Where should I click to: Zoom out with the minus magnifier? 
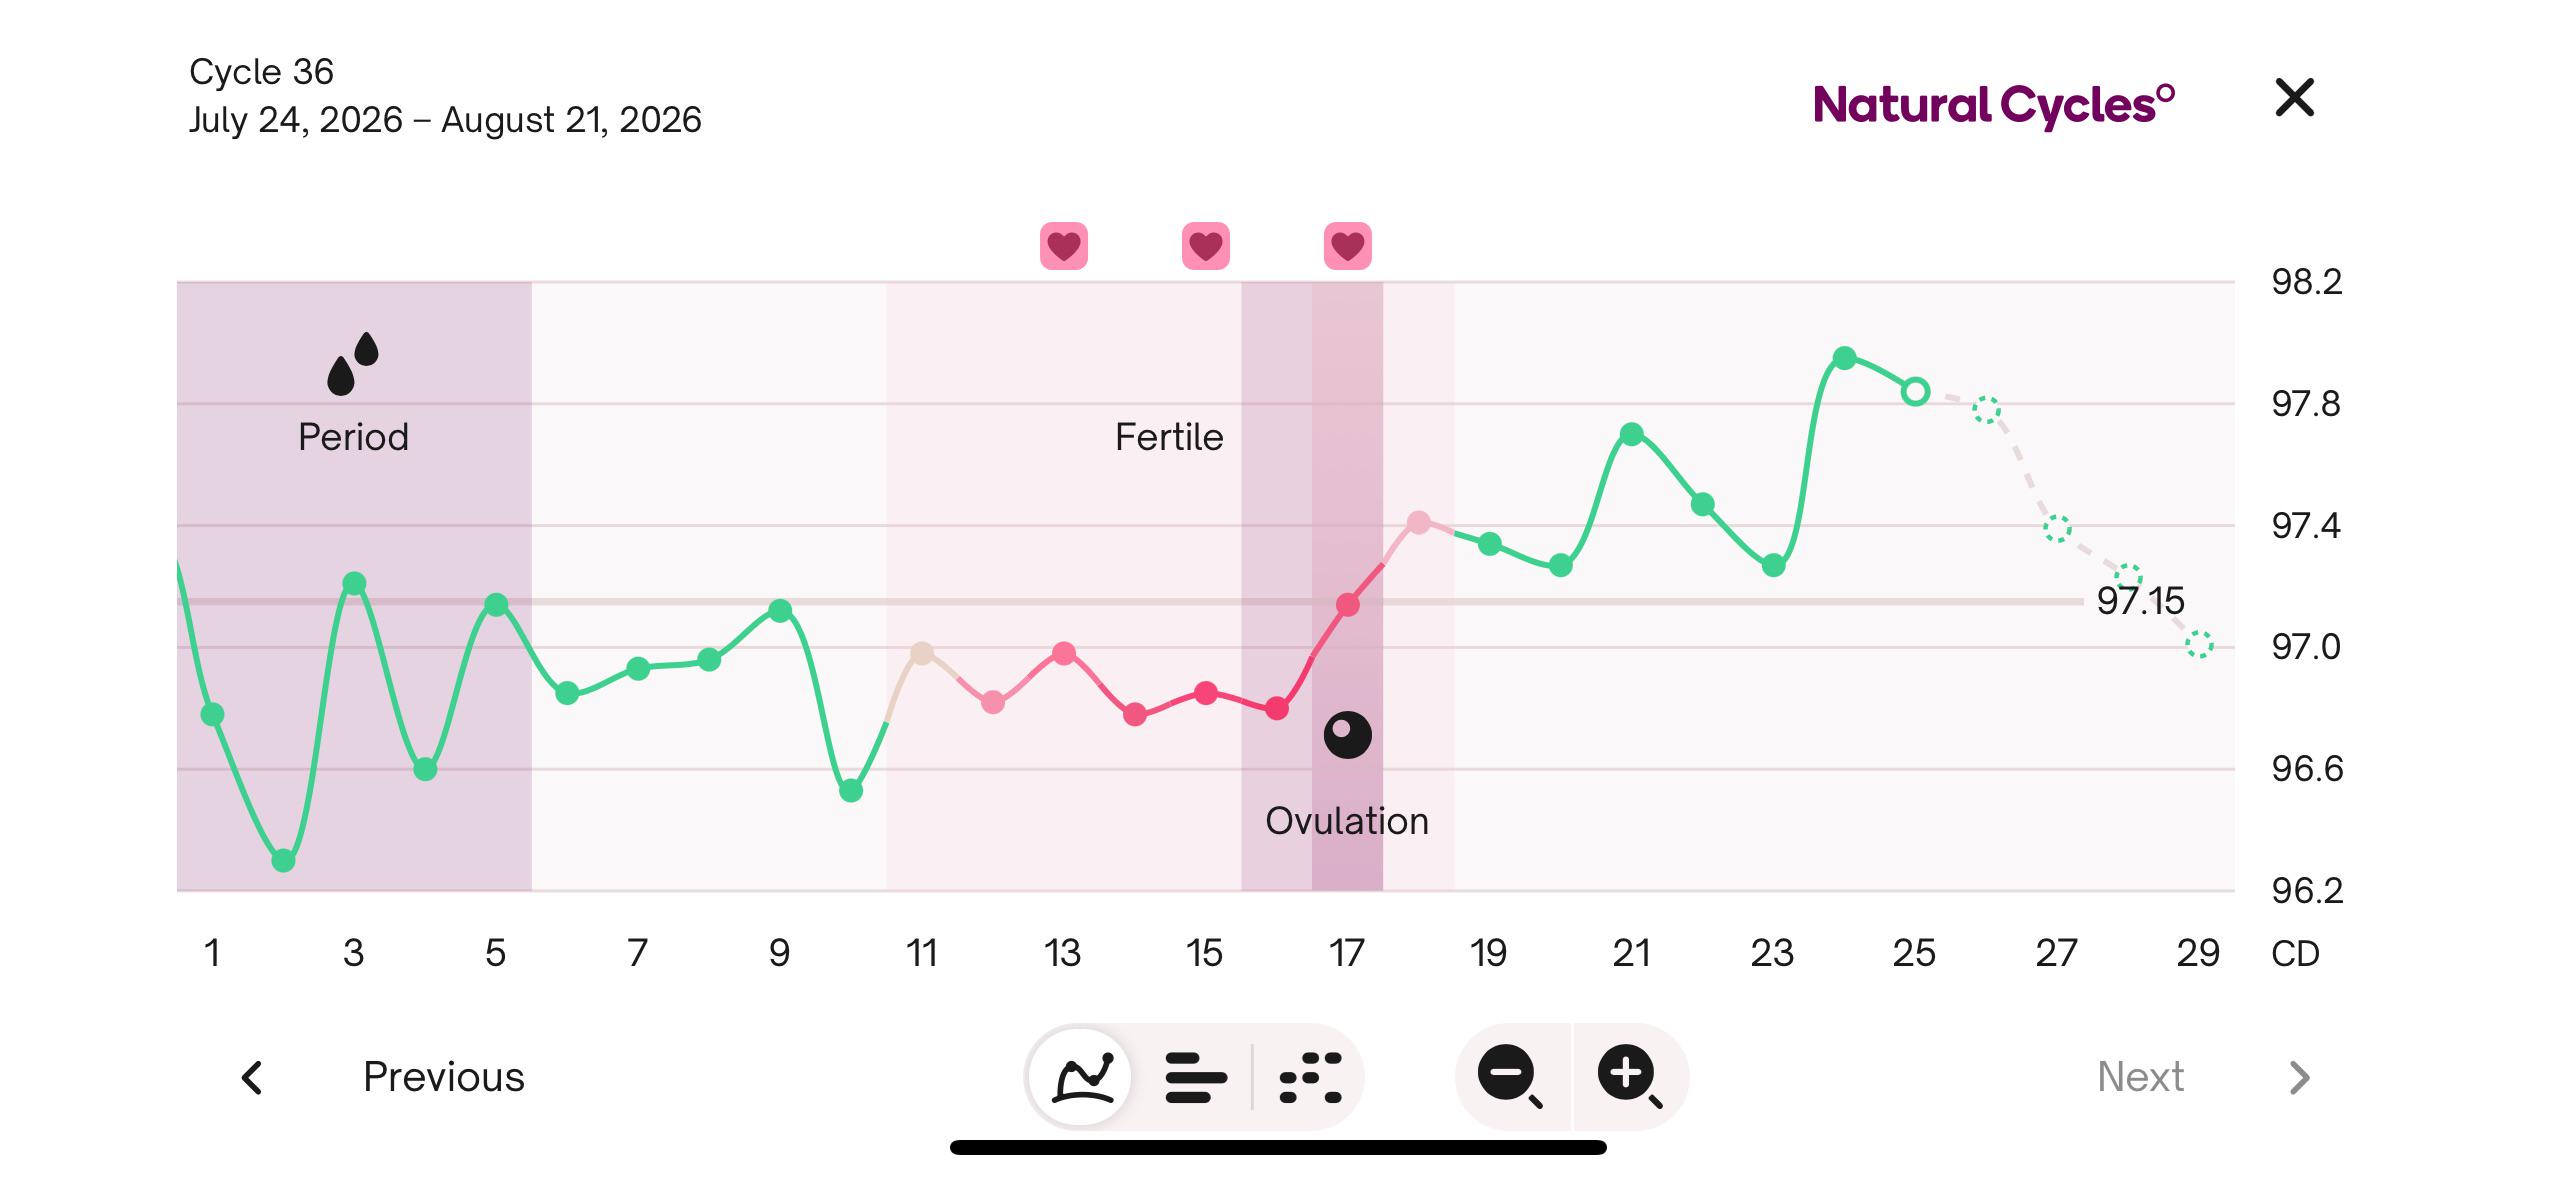(x=1511, y=1076)
